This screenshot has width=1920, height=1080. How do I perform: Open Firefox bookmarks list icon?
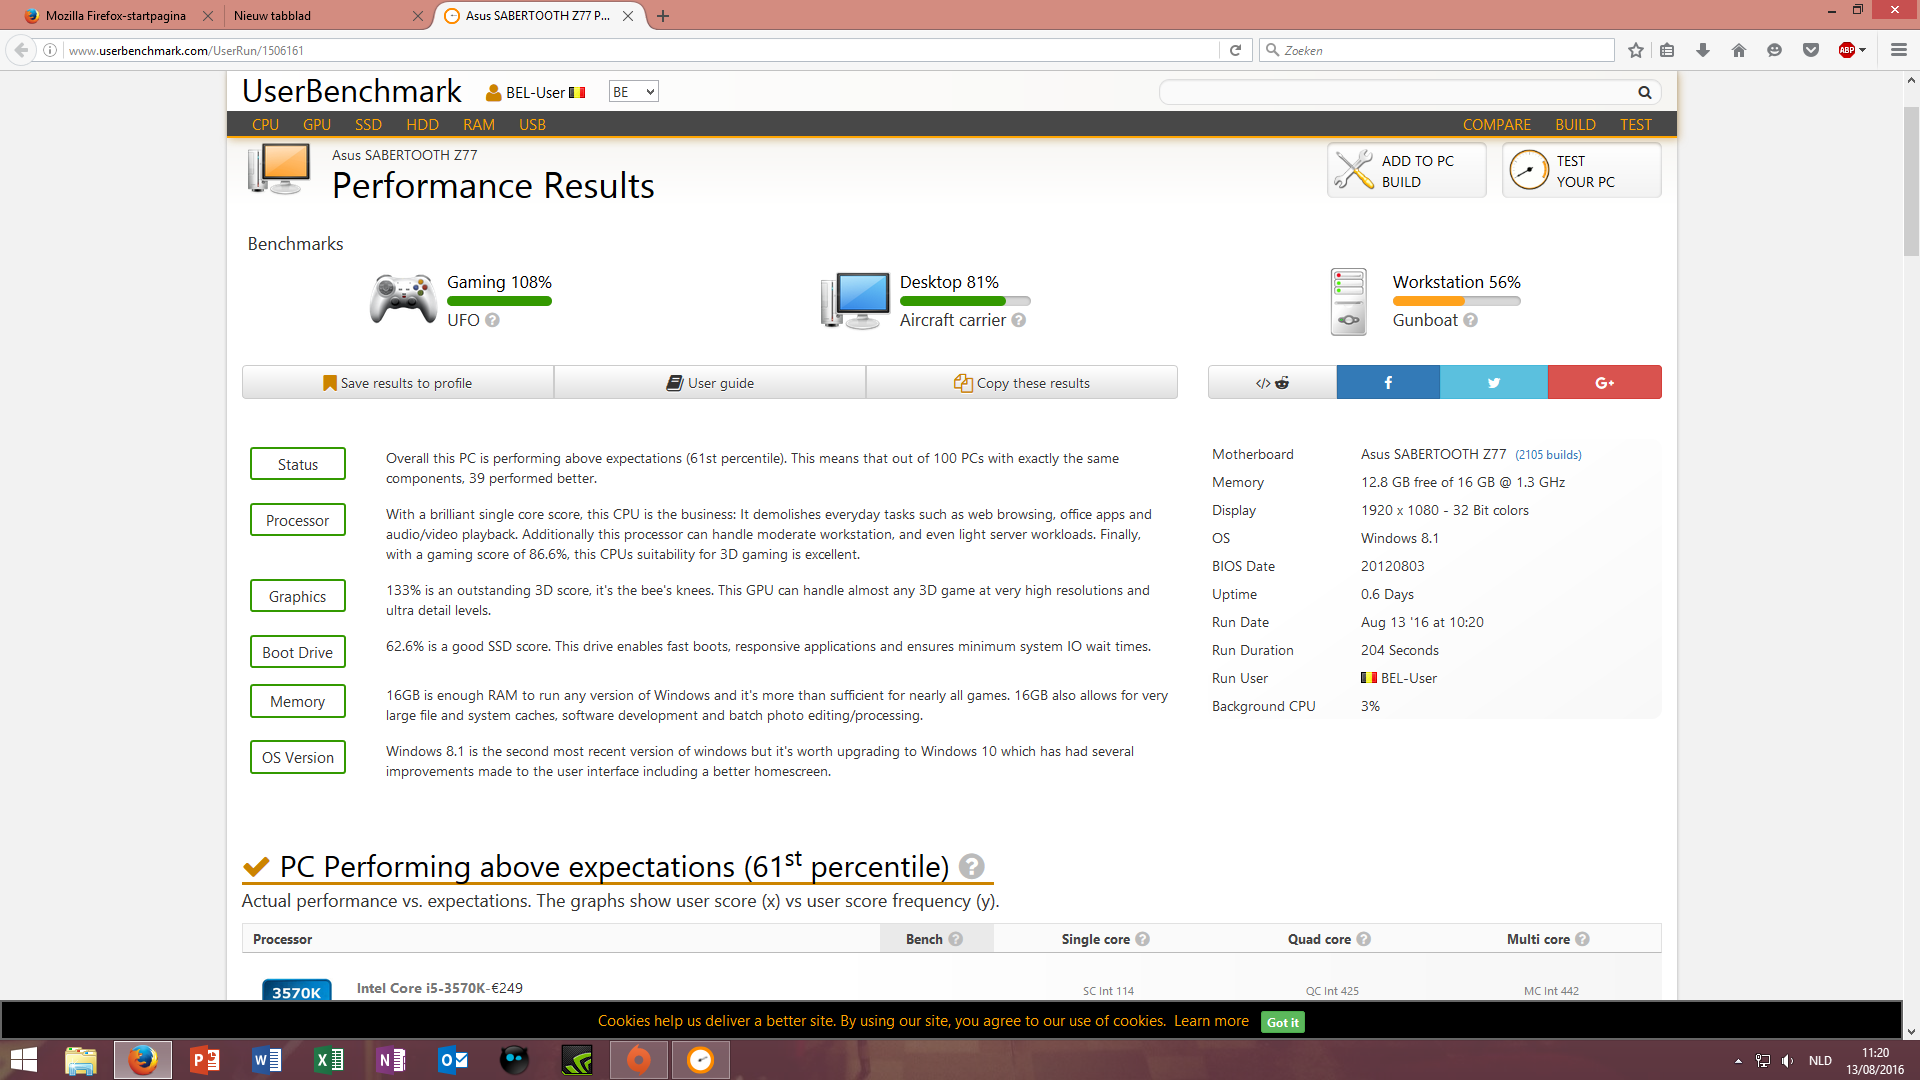(1667, 50)
